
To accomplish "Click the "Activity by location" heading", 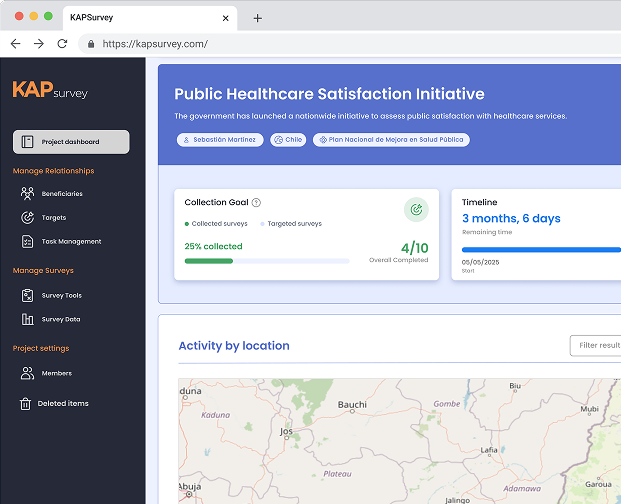I will 234,346.
